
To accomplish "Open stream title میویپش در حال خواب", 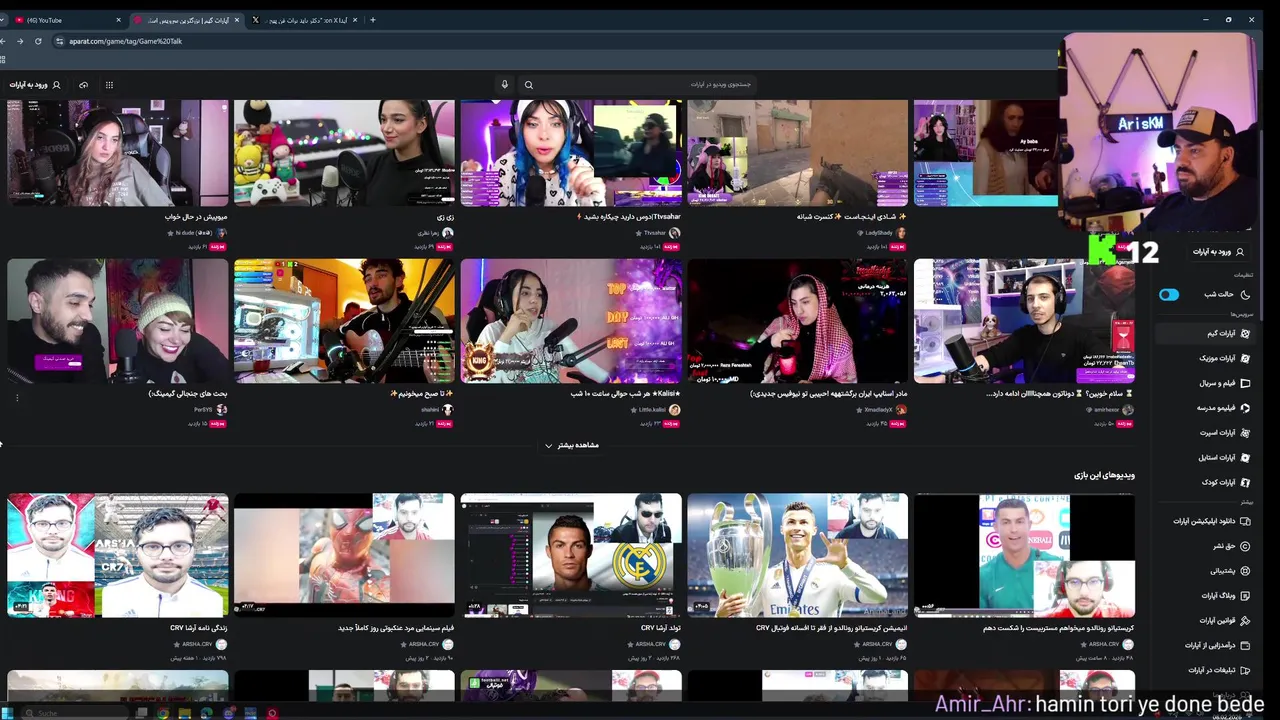I will [x=196, y=216].
